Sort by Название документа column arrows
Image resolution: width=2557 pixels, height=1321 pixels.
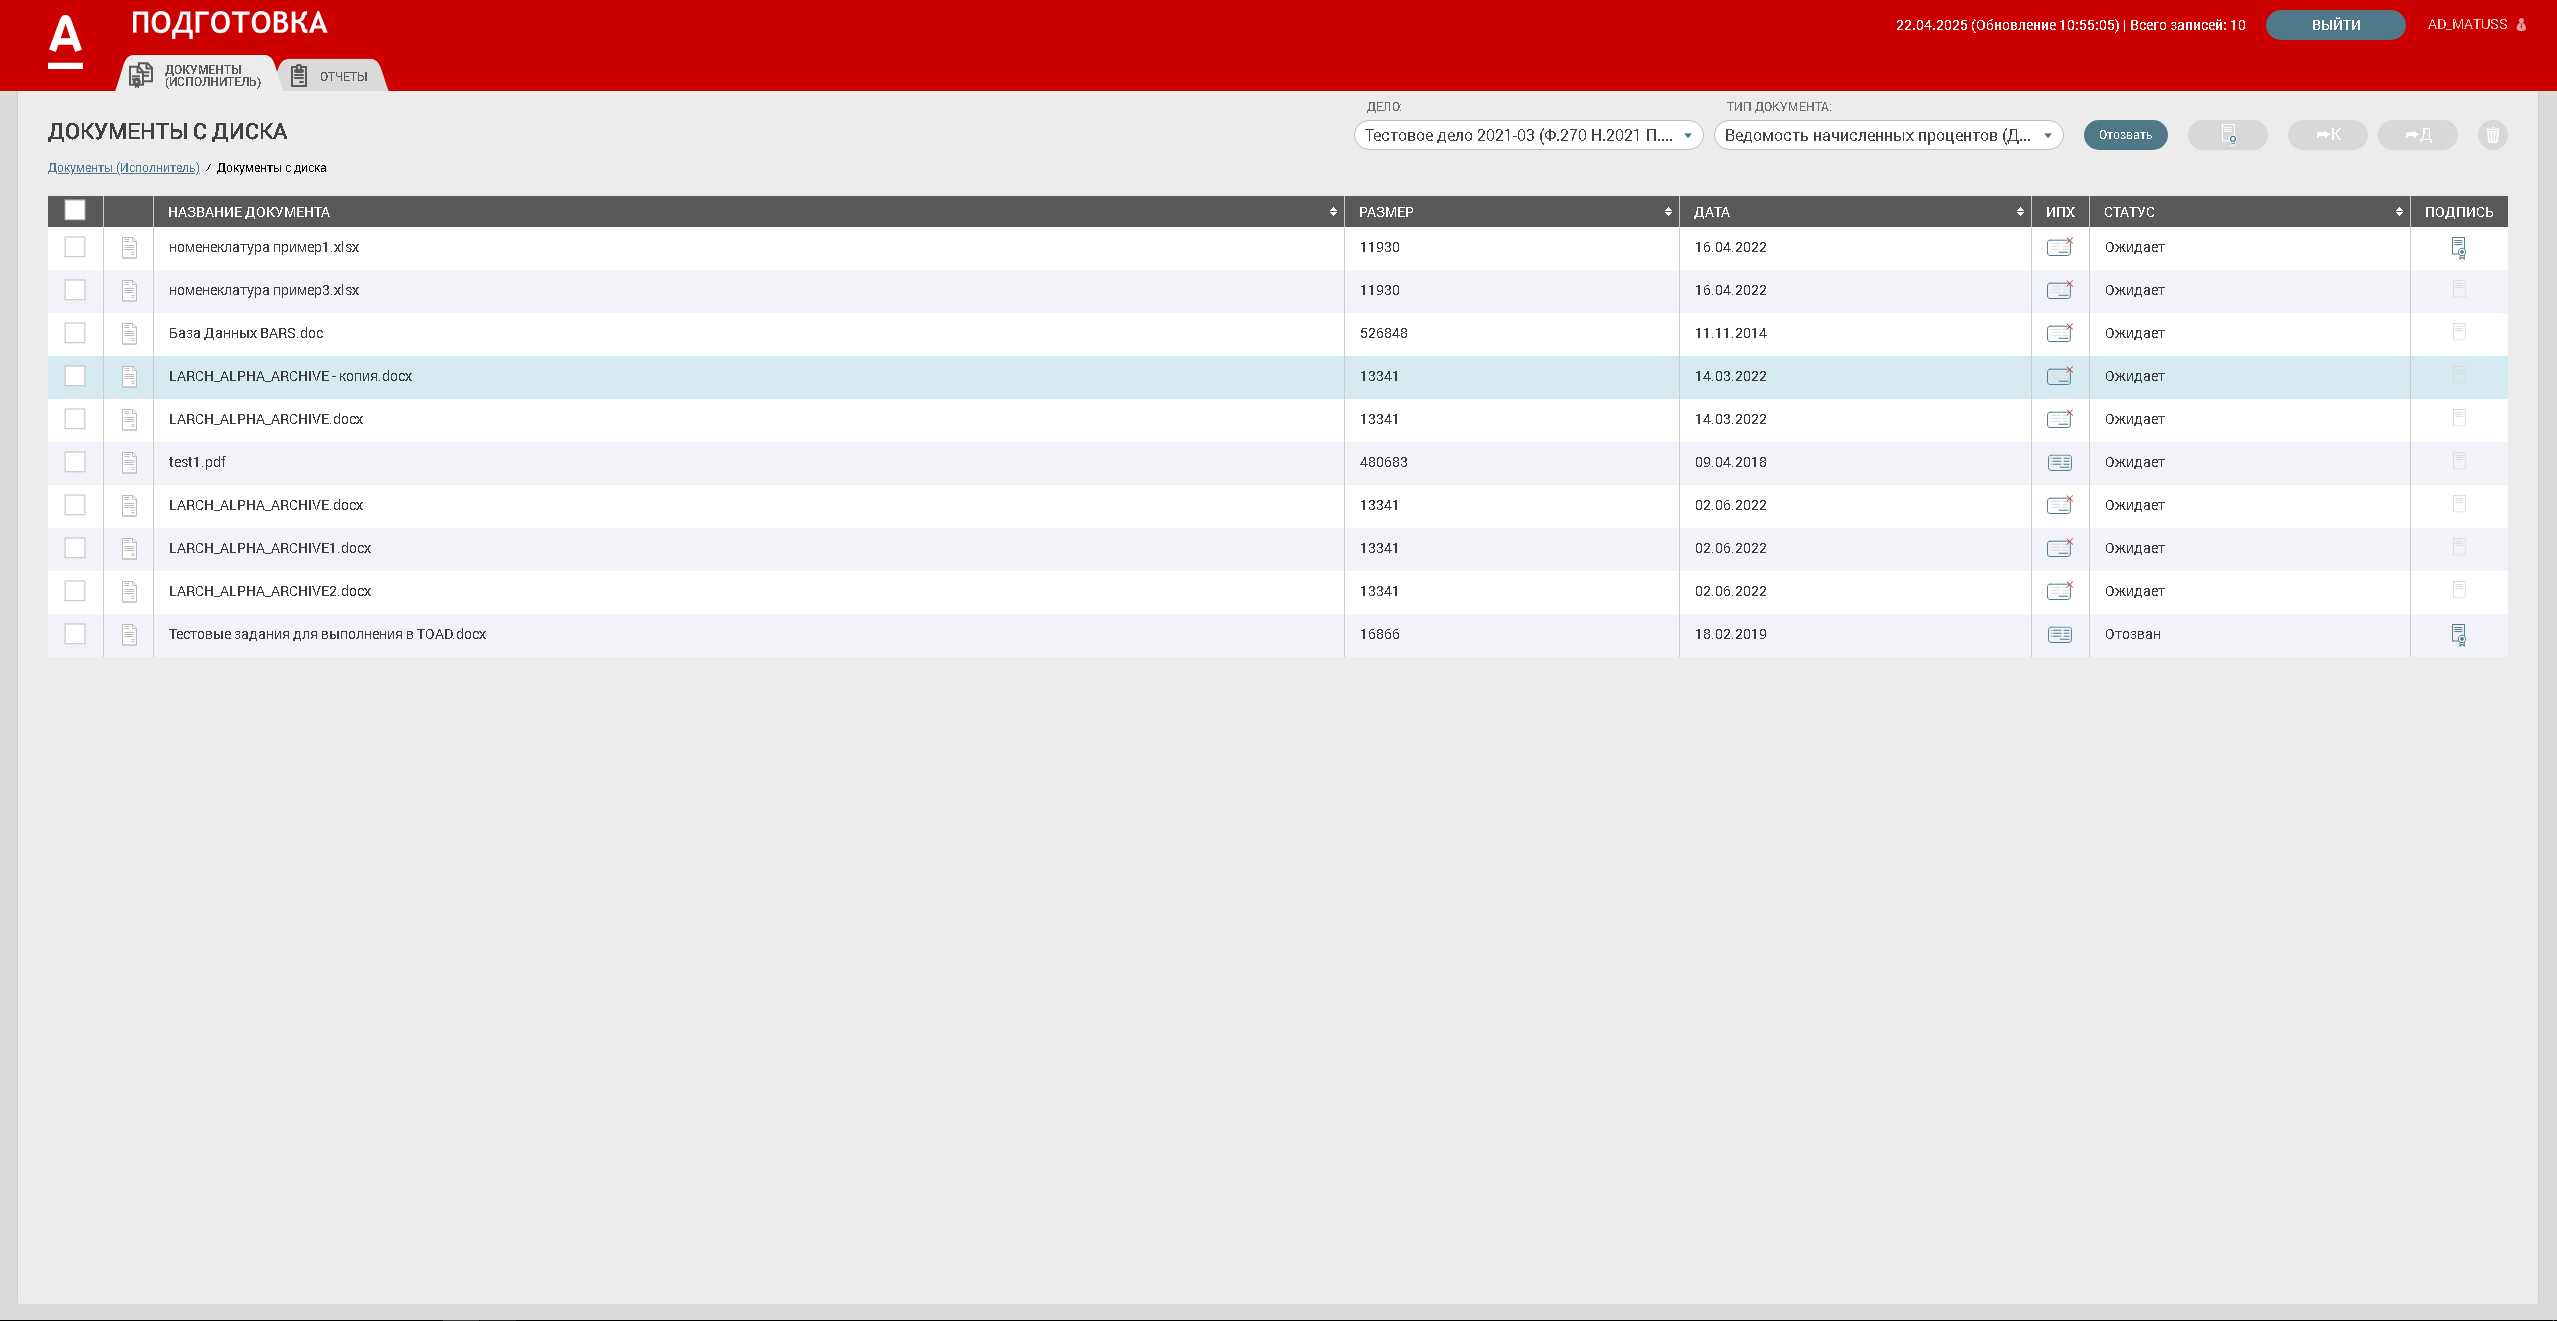1333,212
